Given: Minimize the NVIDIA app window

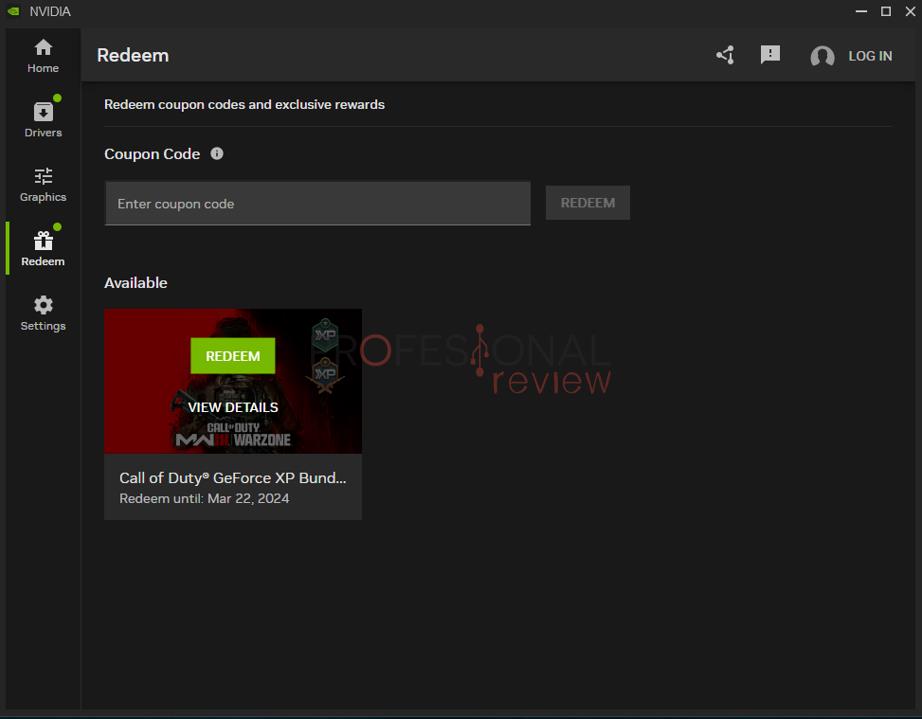Looking at the screenshot, I should (x=861, y=11).
